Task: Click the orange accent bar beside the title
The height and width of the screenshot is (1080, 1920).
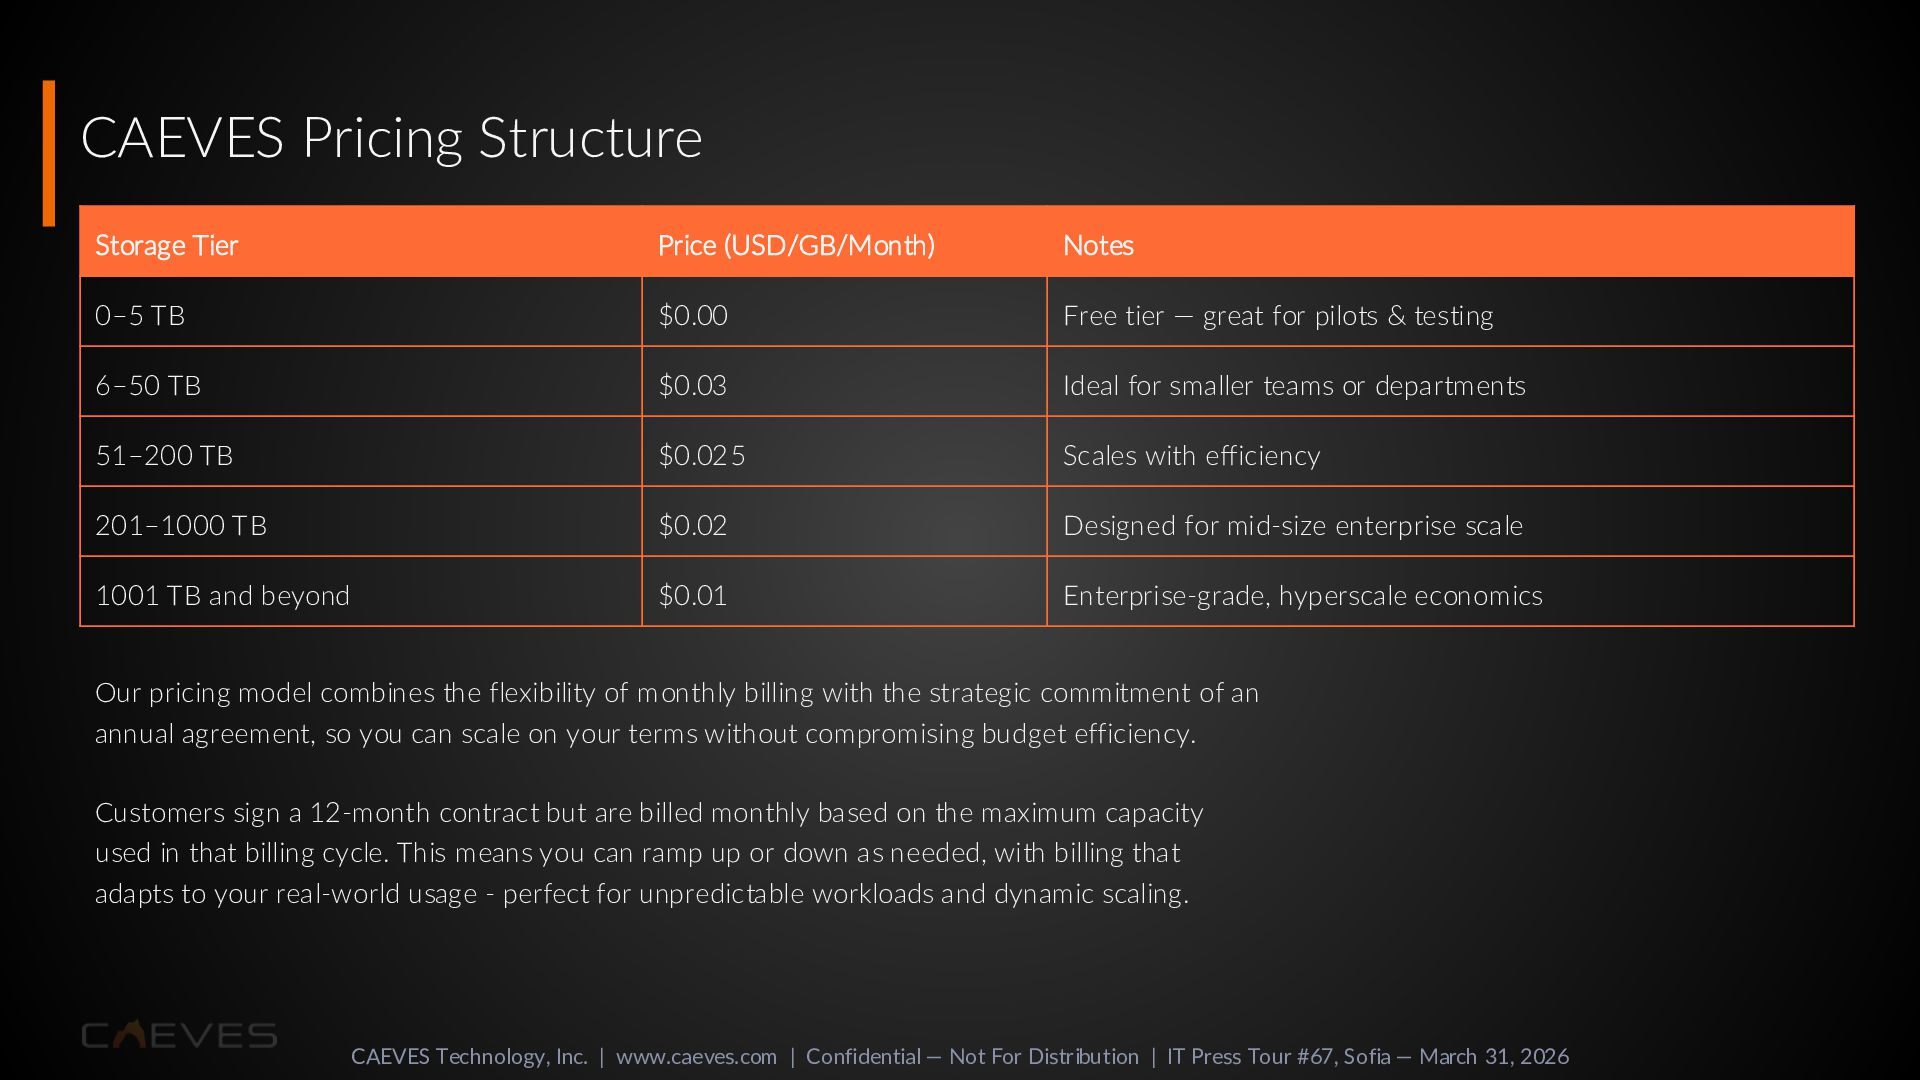Action: point(49,153)
